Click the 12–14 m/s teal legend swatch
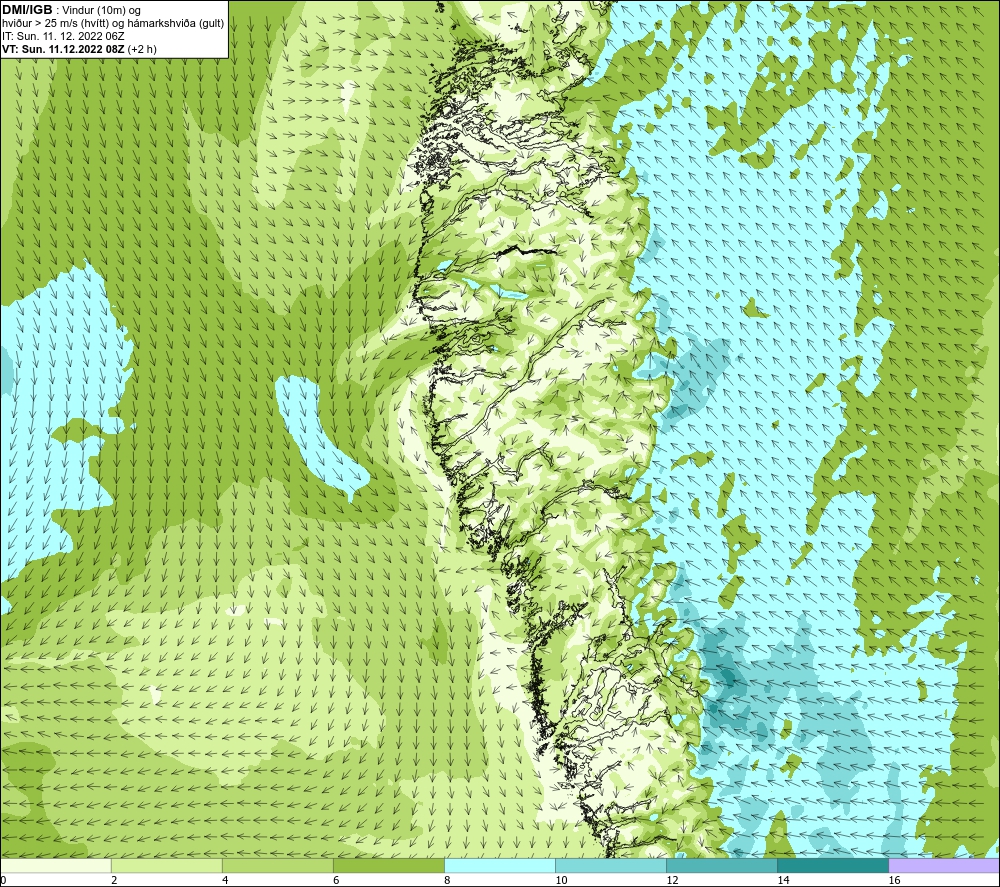The image size is (1000, 887). click(x=722, y=866)
